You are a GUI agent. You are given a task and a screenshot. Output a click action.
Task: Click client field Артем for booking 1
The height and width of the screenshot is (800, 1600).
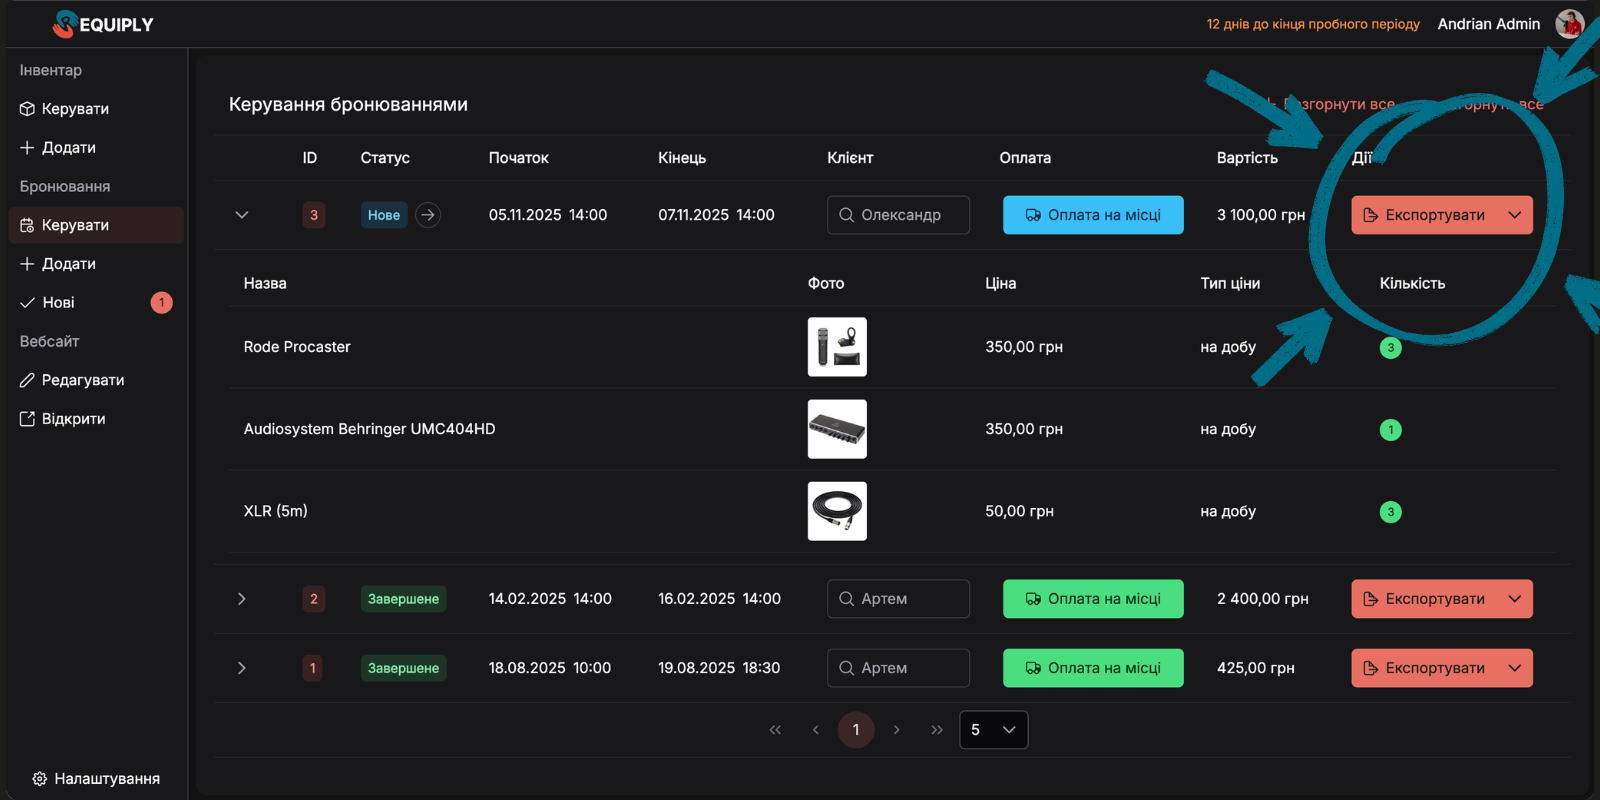click(898, 668)
